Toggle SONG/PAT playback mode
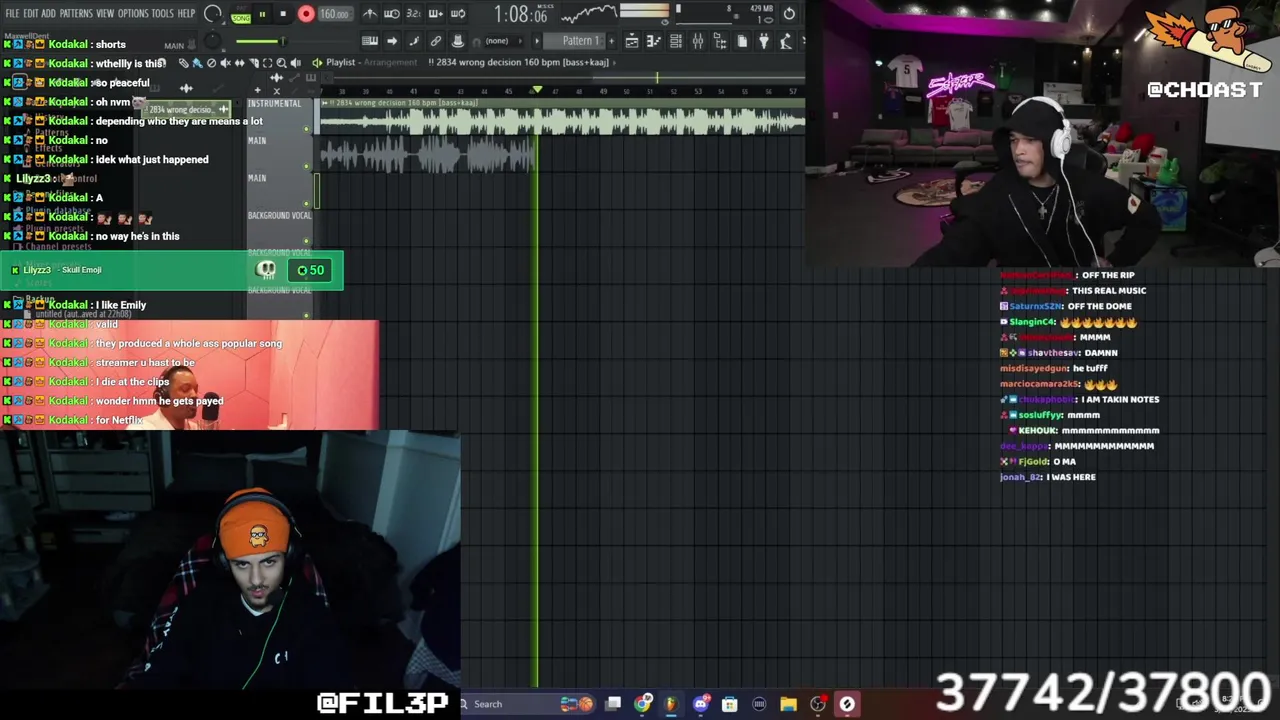This screenshot has width=1280, height=720. (241, 15)
